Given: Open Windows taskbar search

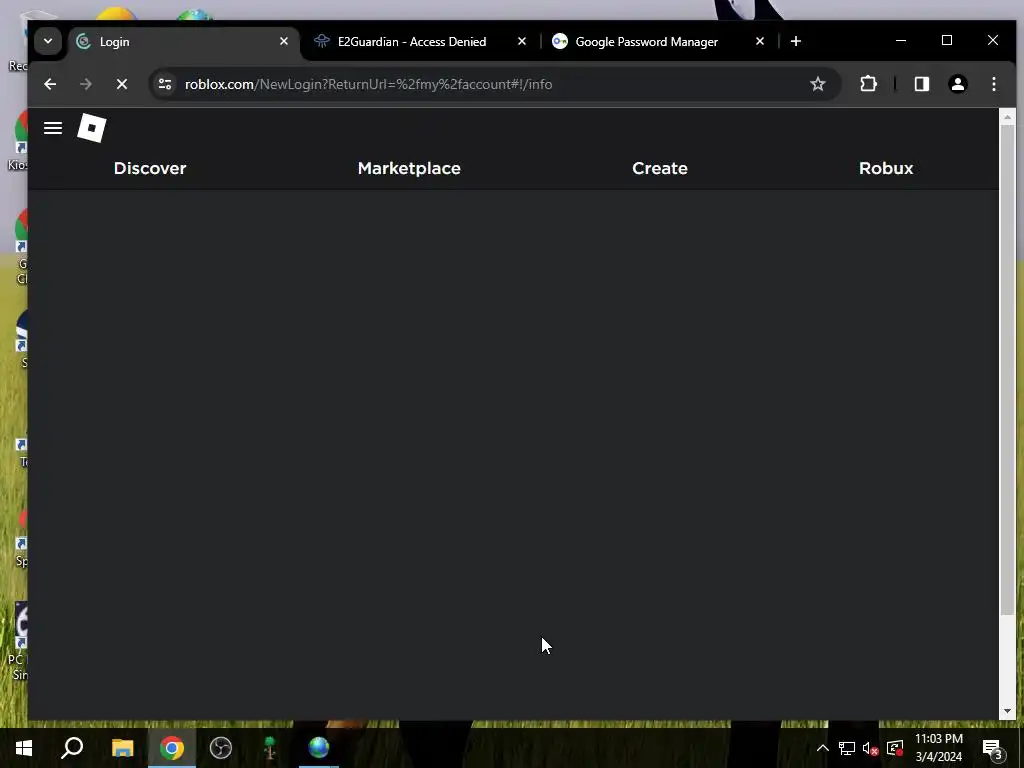Looking at the screenshot, I should point(72,748).
